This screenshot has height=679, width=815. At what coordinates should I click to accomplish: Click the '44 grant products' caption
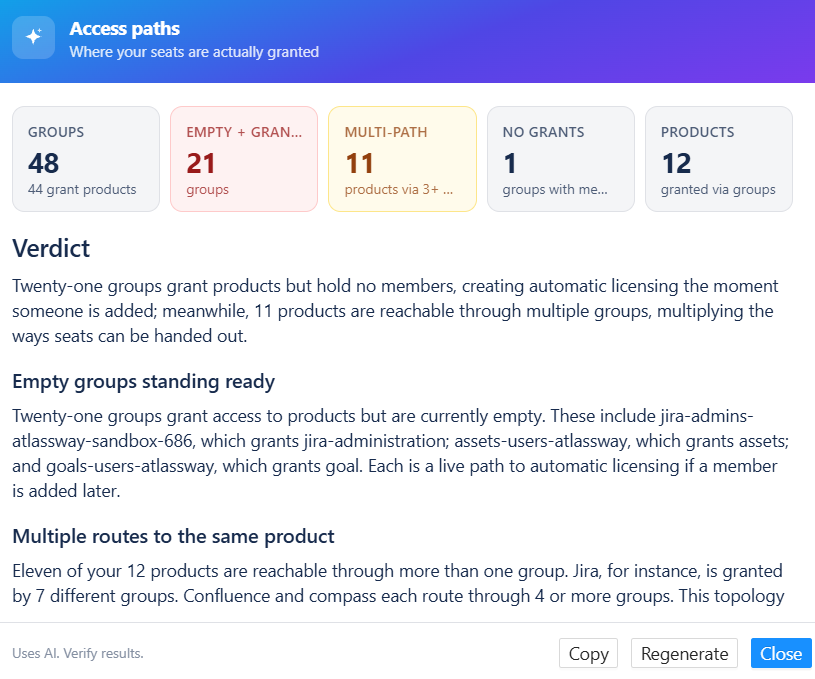[82, 189]
